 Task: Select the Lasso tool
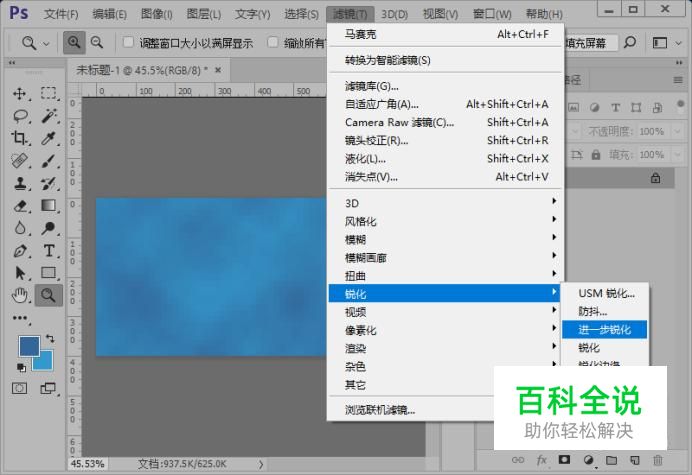pyautogui.click(x=20, y=116)
